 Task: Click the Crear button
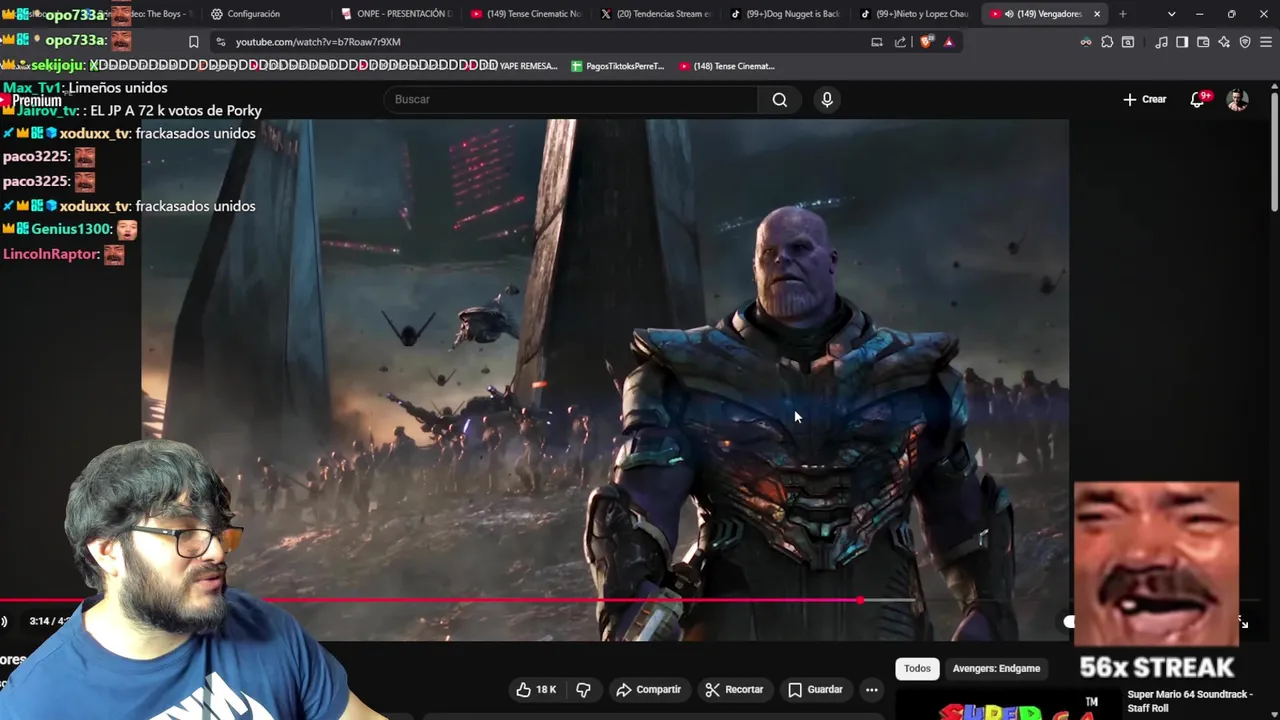coord(1144,99)
